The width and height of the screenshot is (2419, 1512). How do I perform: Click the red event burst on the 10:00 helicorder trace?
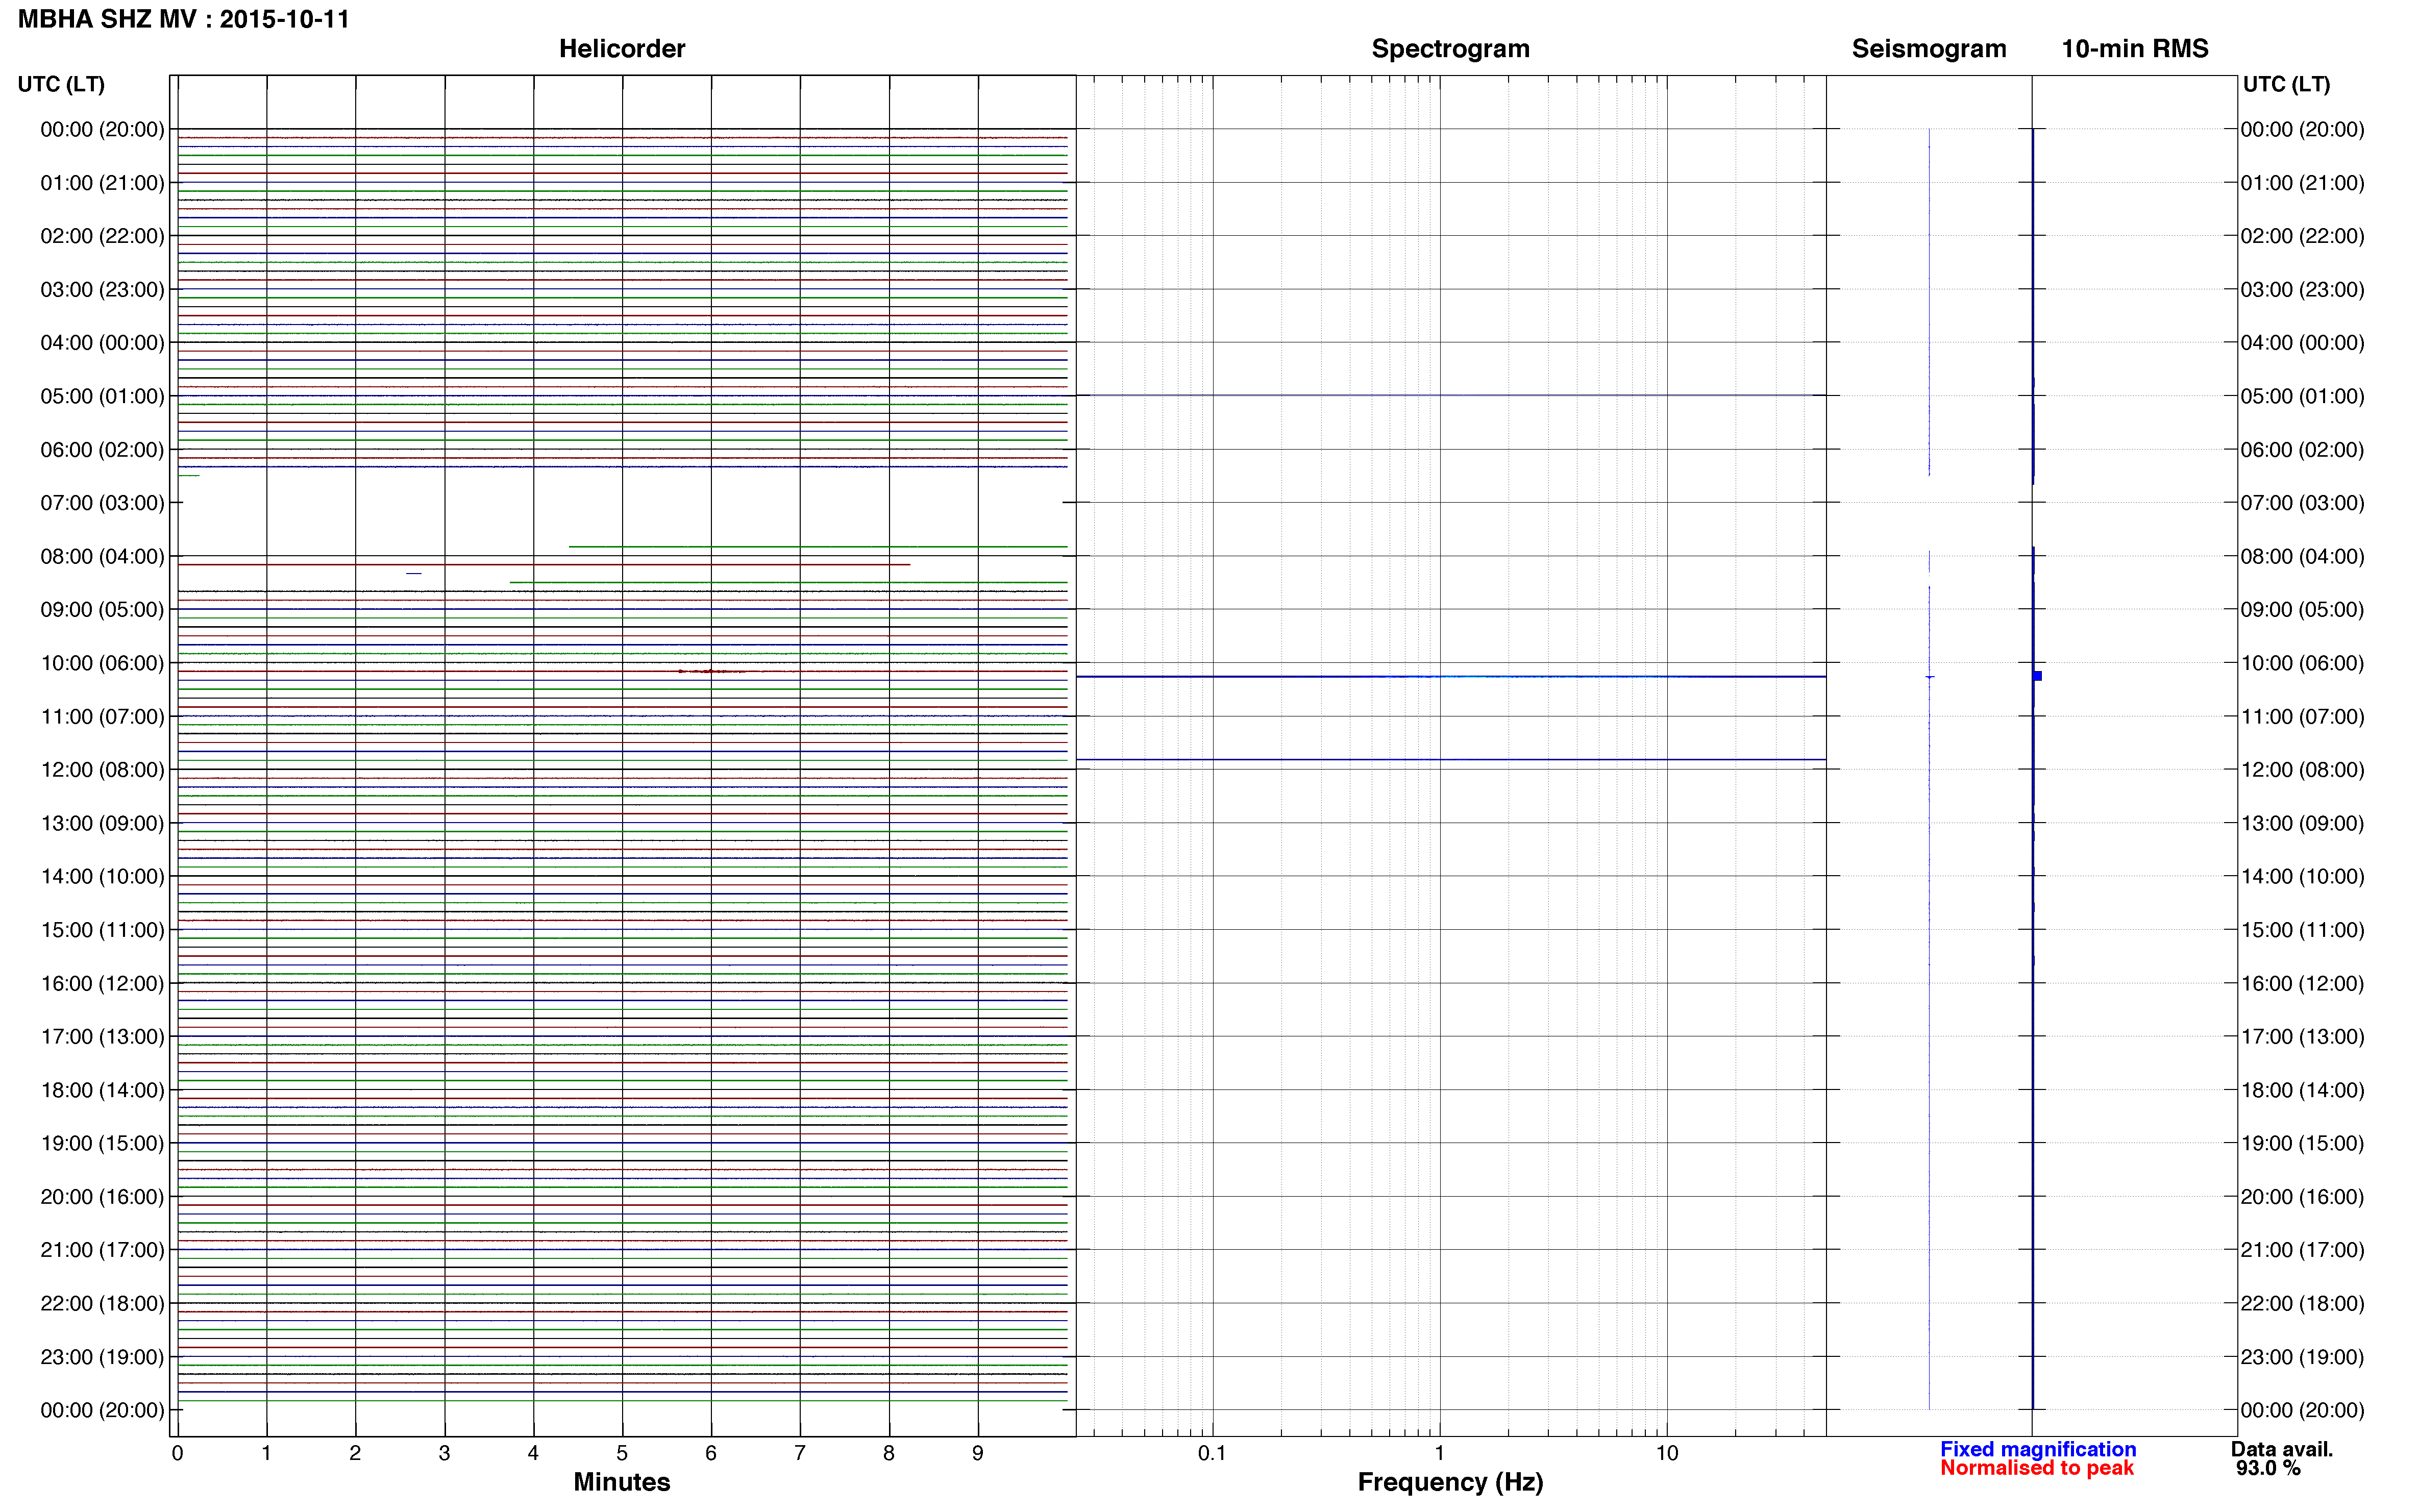tap(712, 671)
